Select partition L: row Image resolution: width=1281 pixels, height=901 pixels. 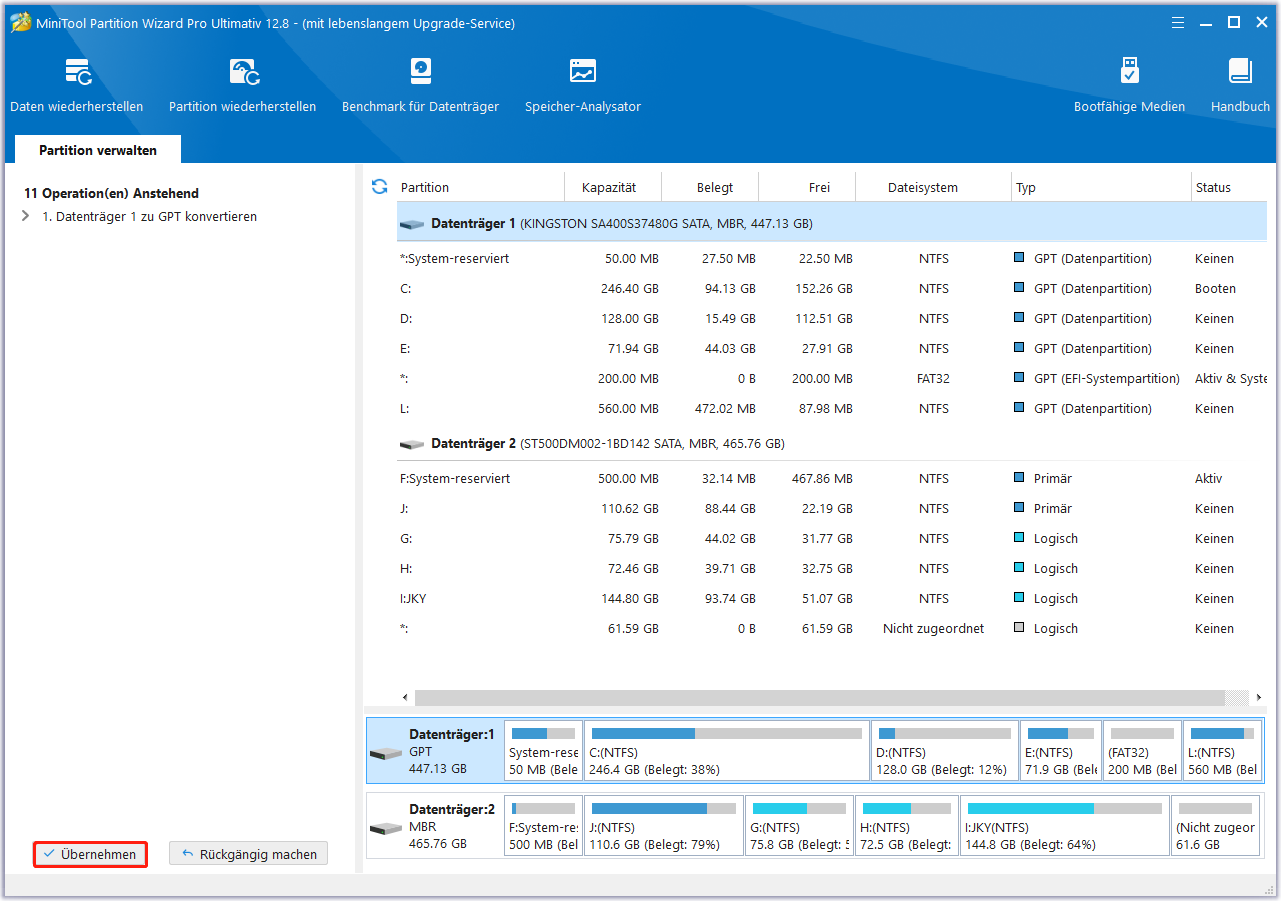[x=832, y=409]
